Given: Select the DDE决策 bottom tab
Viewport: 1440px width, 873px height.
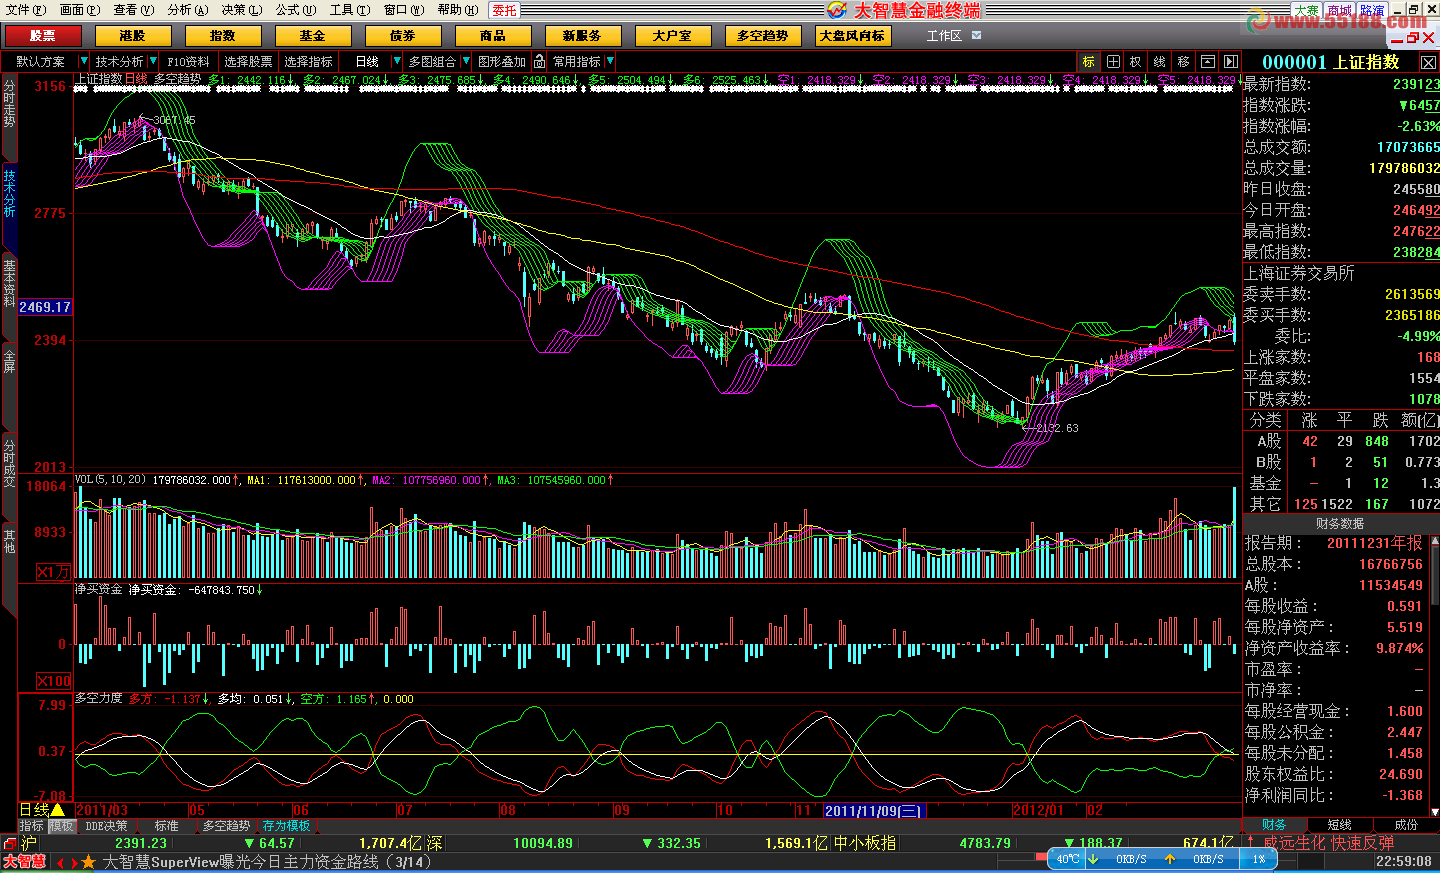Looking at the screenshot, I should 106,826.
